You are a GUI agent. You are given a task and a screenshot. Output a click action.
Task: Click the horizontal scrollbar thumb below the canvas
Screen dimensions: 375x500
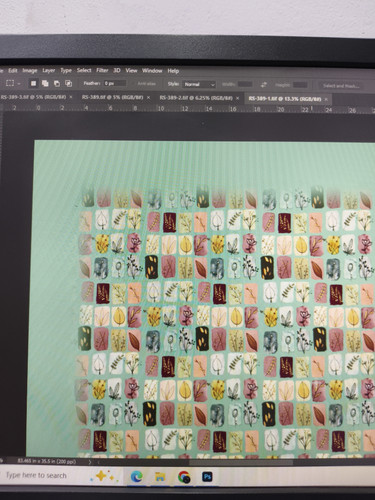(x=241, y=463)
